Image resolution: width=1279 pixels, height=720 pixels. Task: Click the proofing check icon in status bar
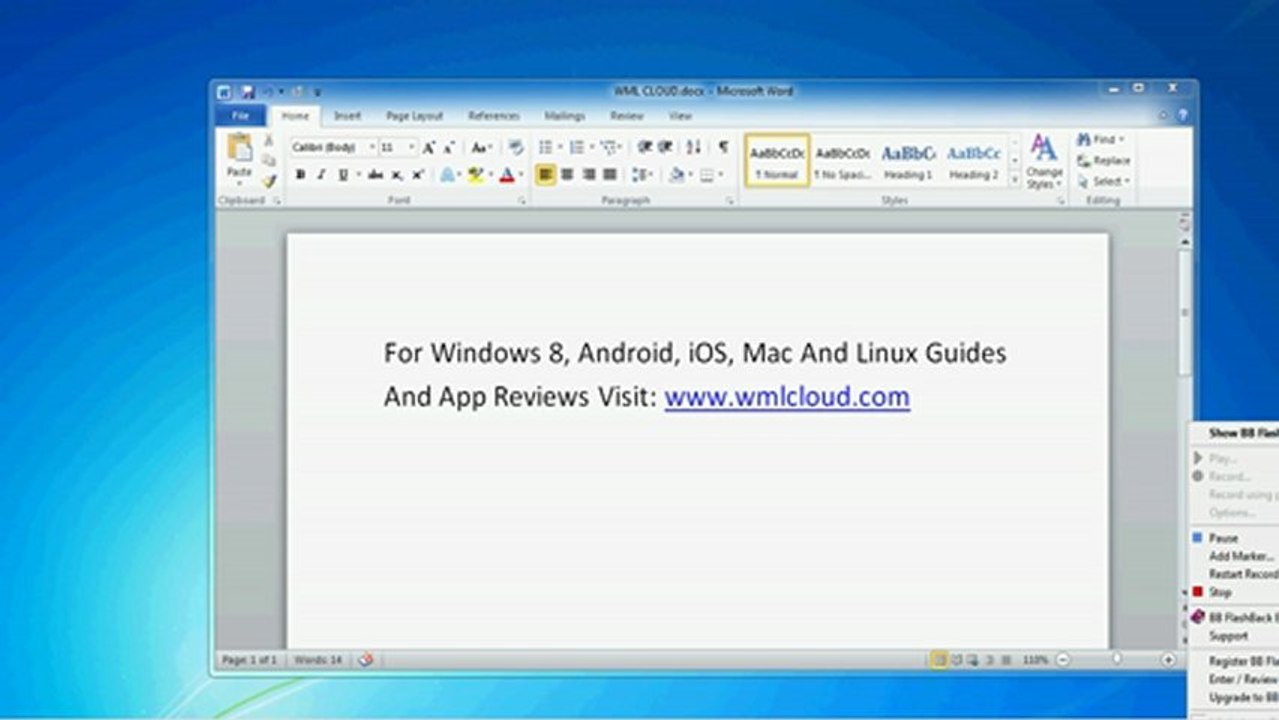367,660
